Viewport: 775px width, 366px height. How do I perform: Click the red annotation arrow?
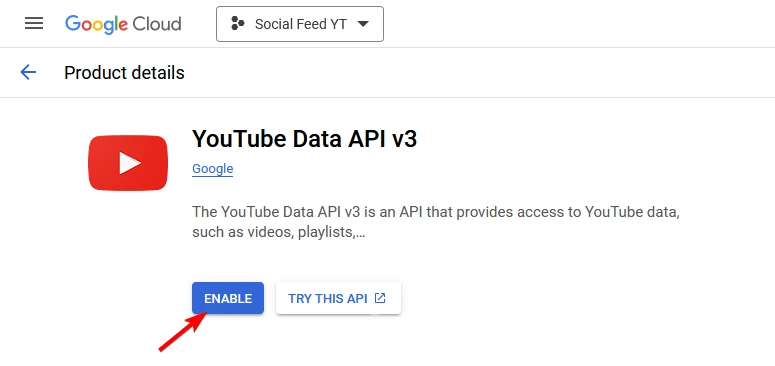182,332
